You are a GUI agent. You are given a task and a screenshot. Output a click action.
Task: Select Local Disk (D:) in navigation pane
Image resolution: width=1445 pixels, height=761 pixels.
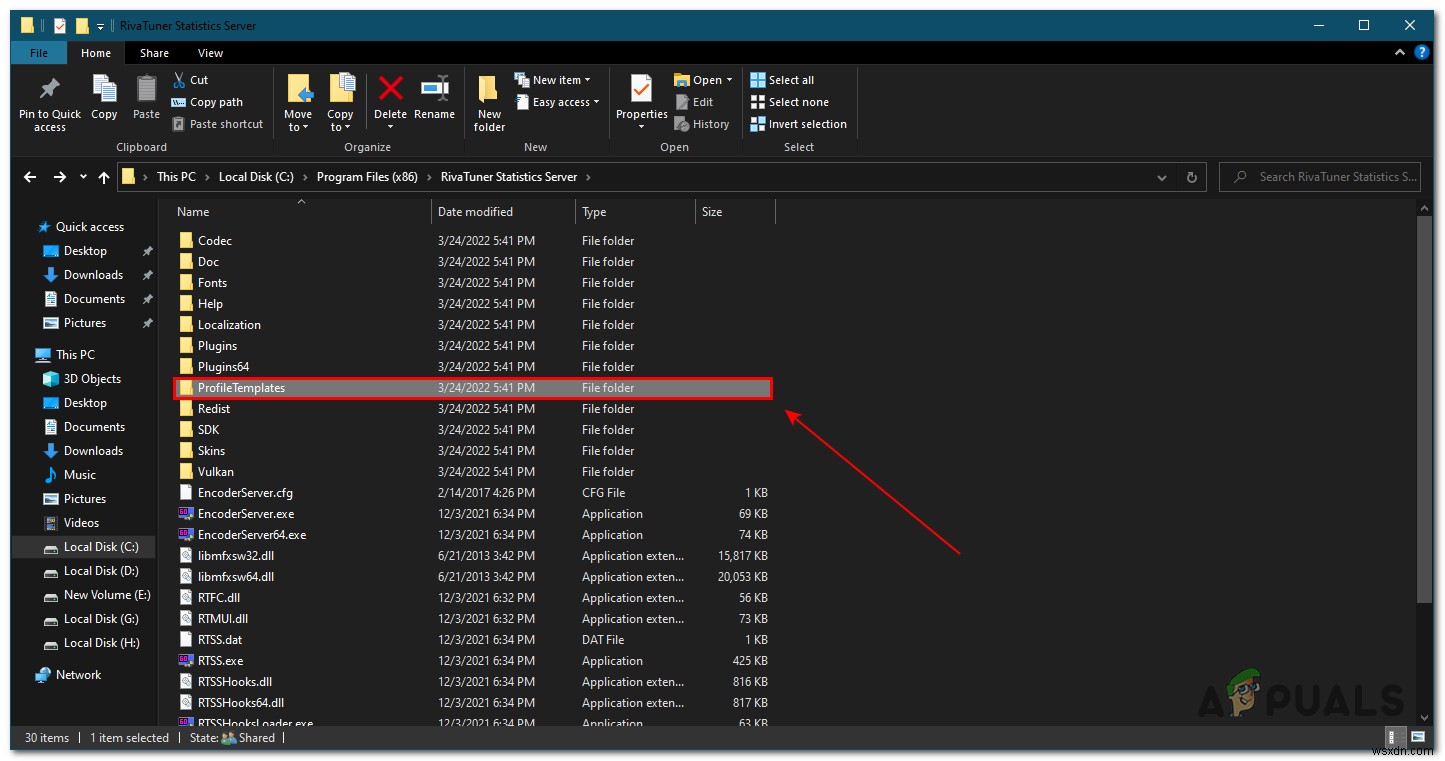coord(100,571)
